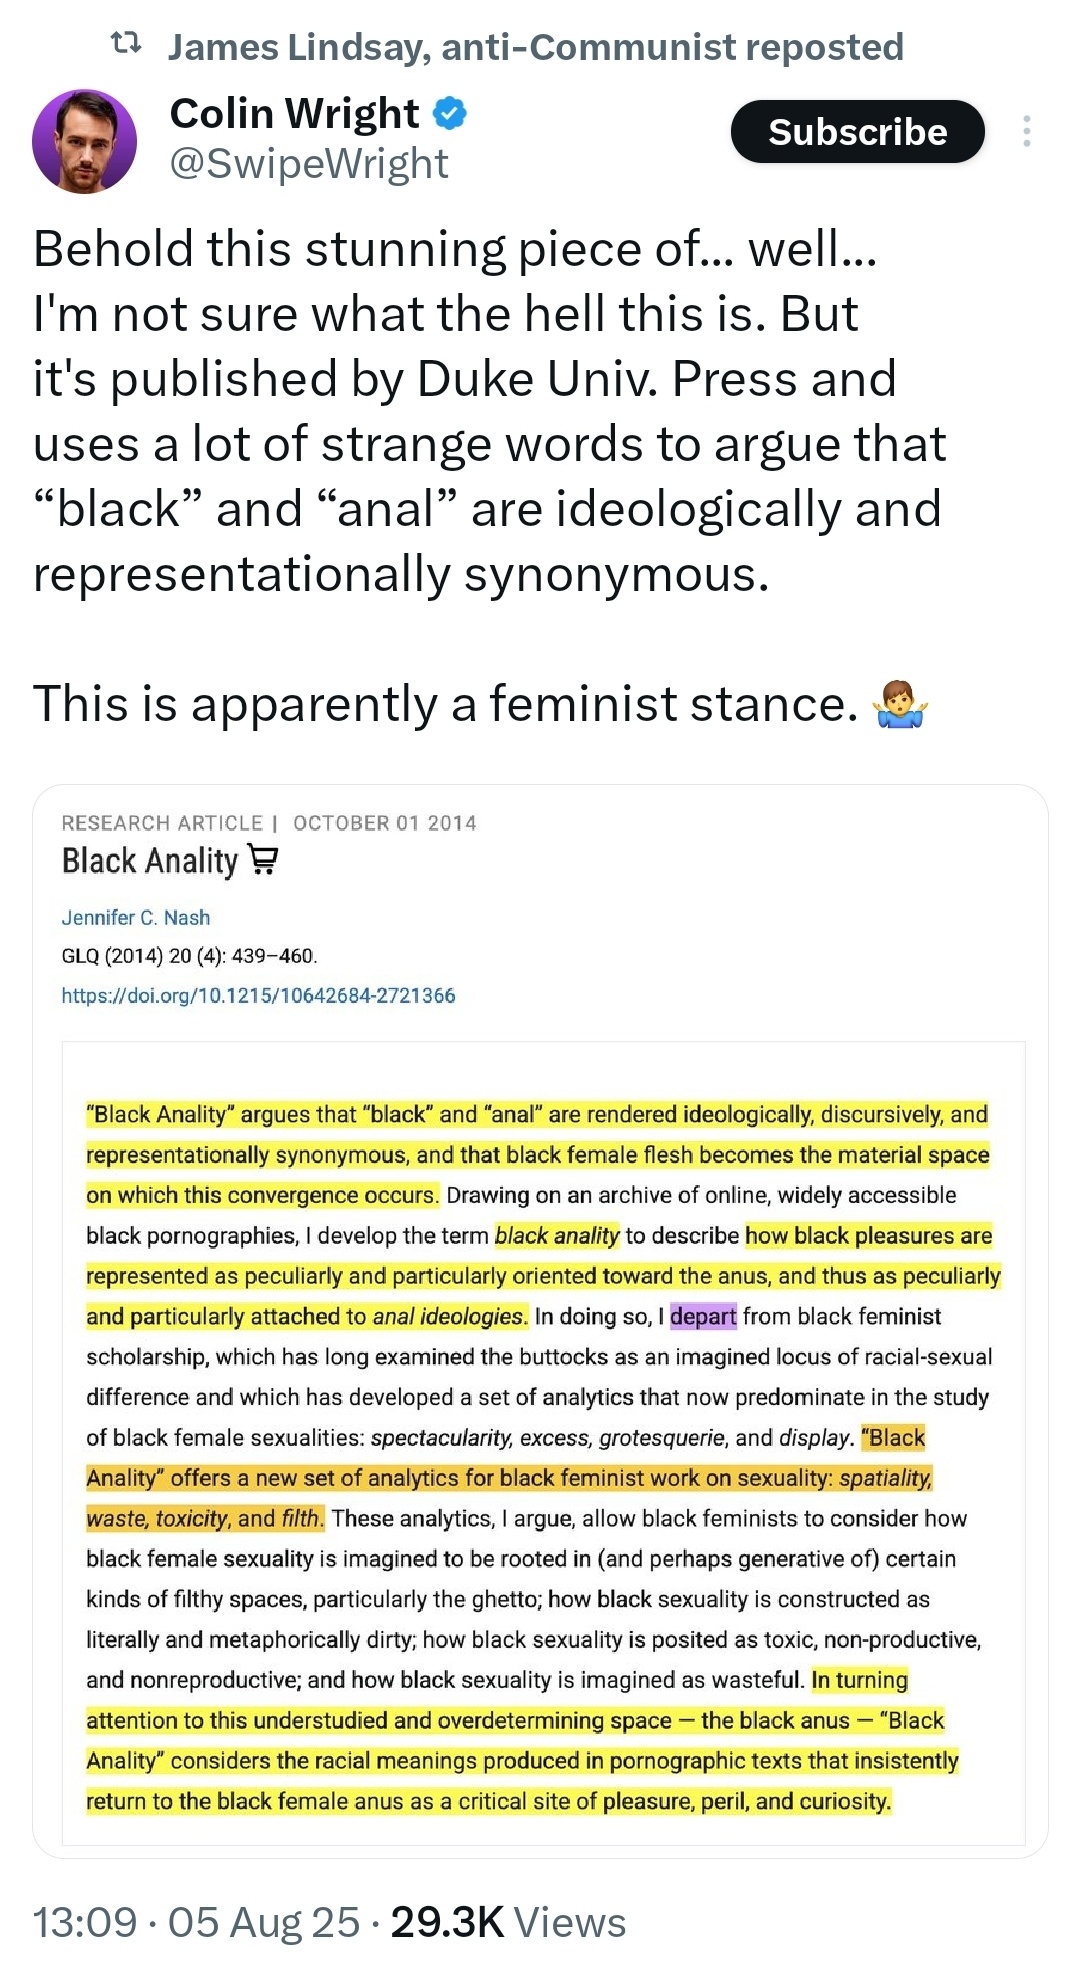Image resolution: width=1080 pixels, height=1961 pixels.
Task: Click the GLQ (2014) citation line
Action: point(189,956)
